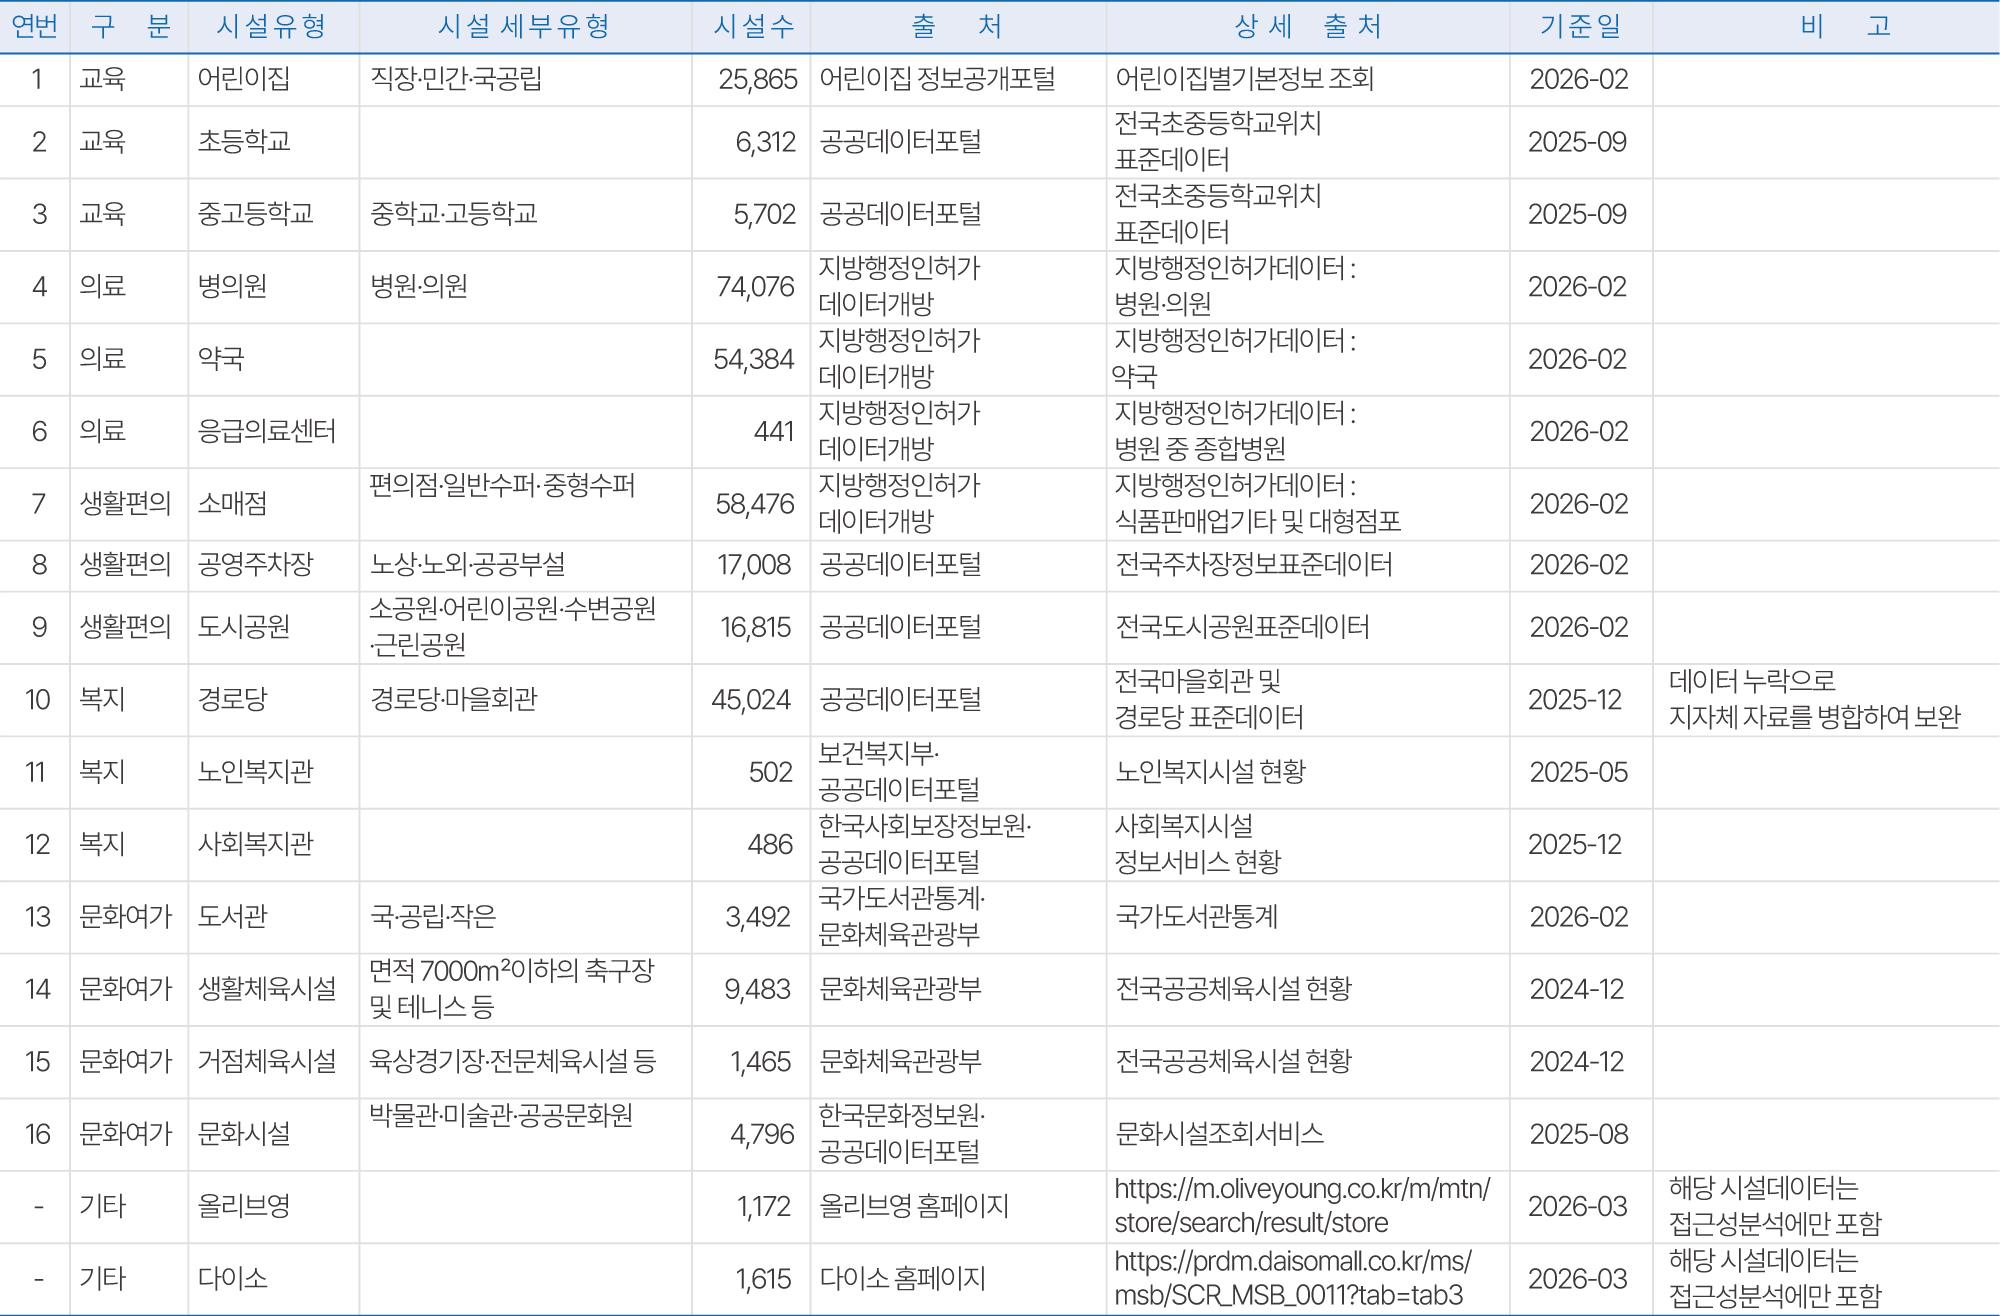This screenshot has height=1316, width=2000.
Task: Select the 74,076 count for 병의원
Action: 755,287
